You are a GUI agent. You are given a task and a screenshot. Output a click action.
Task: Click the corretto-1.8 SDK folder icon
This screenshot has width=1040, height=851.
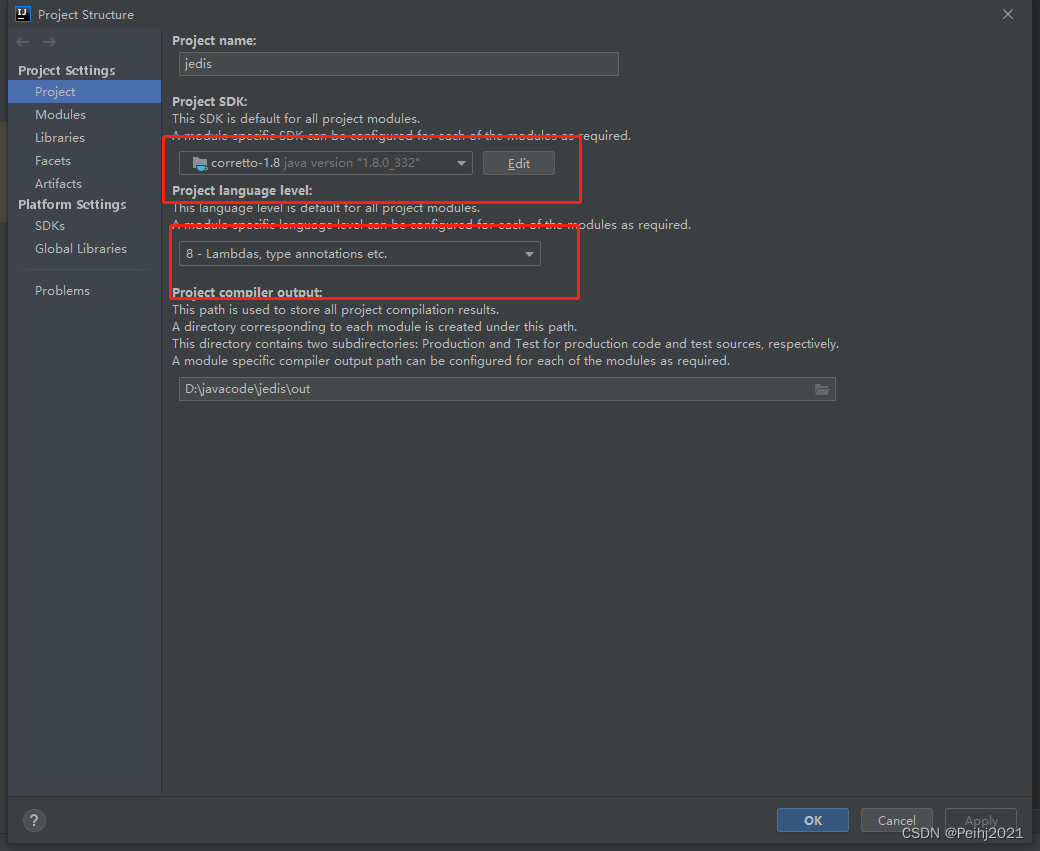200,163
